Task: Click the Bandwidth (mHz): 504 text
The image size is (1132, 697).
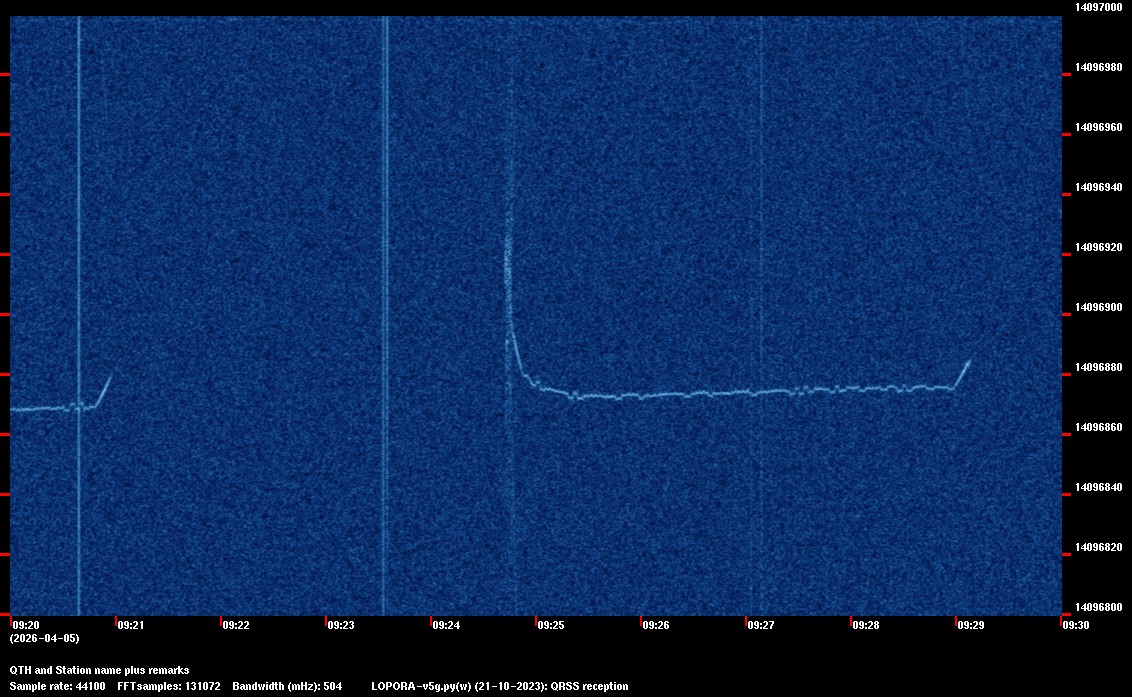Action: coord(287,686)
